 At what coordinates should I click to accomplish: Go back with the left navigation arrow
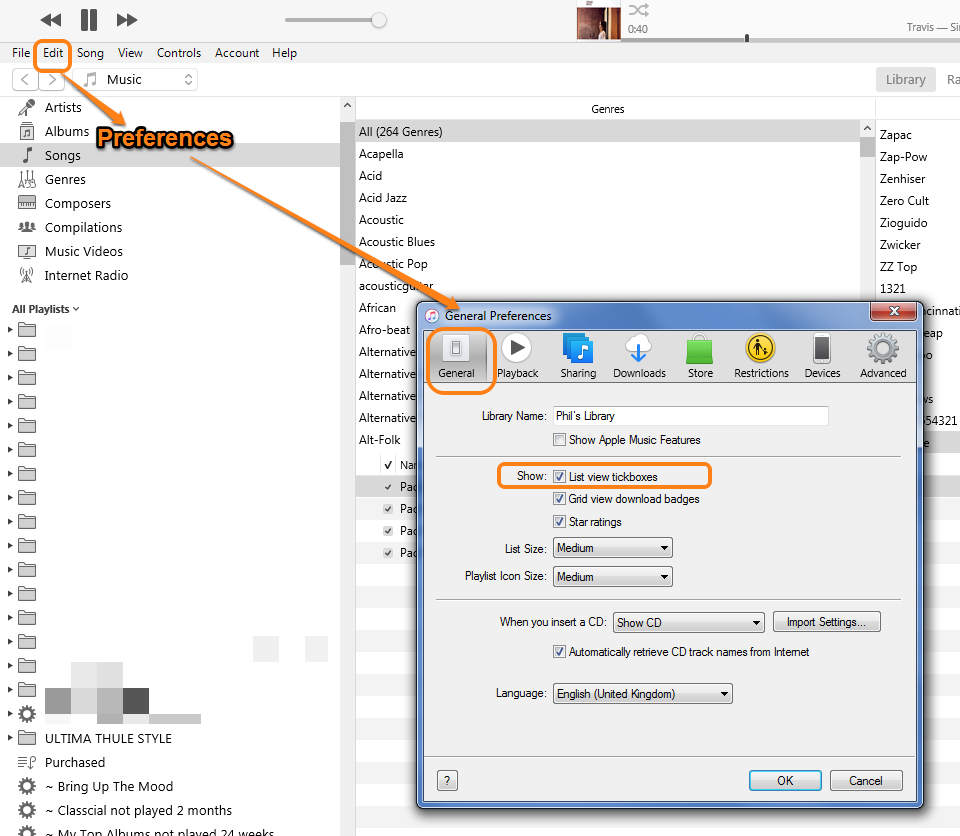pos(25,80)
